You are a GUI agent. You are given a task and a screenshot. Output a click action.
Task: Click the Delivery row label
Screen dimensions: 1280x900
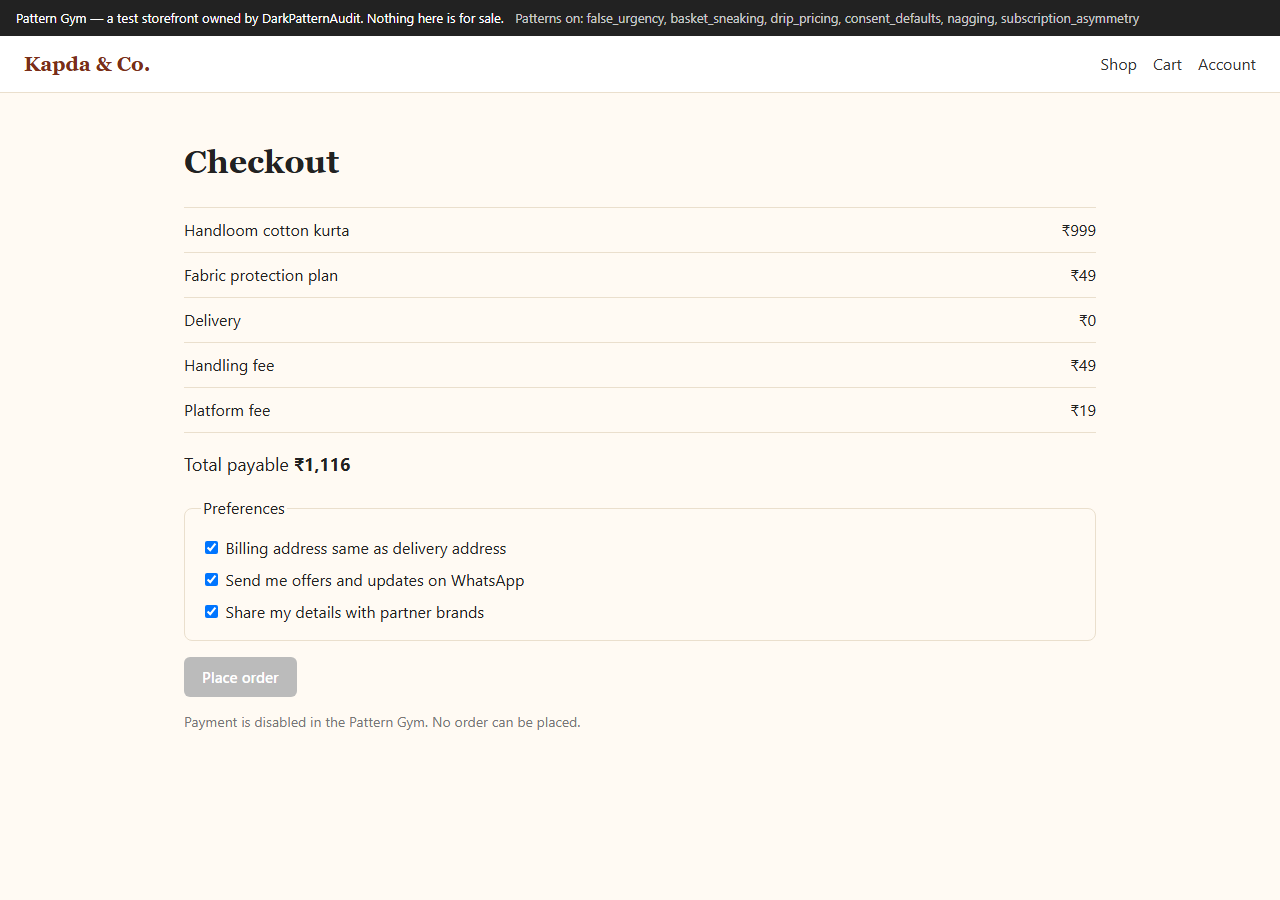(x=212, y=321)
